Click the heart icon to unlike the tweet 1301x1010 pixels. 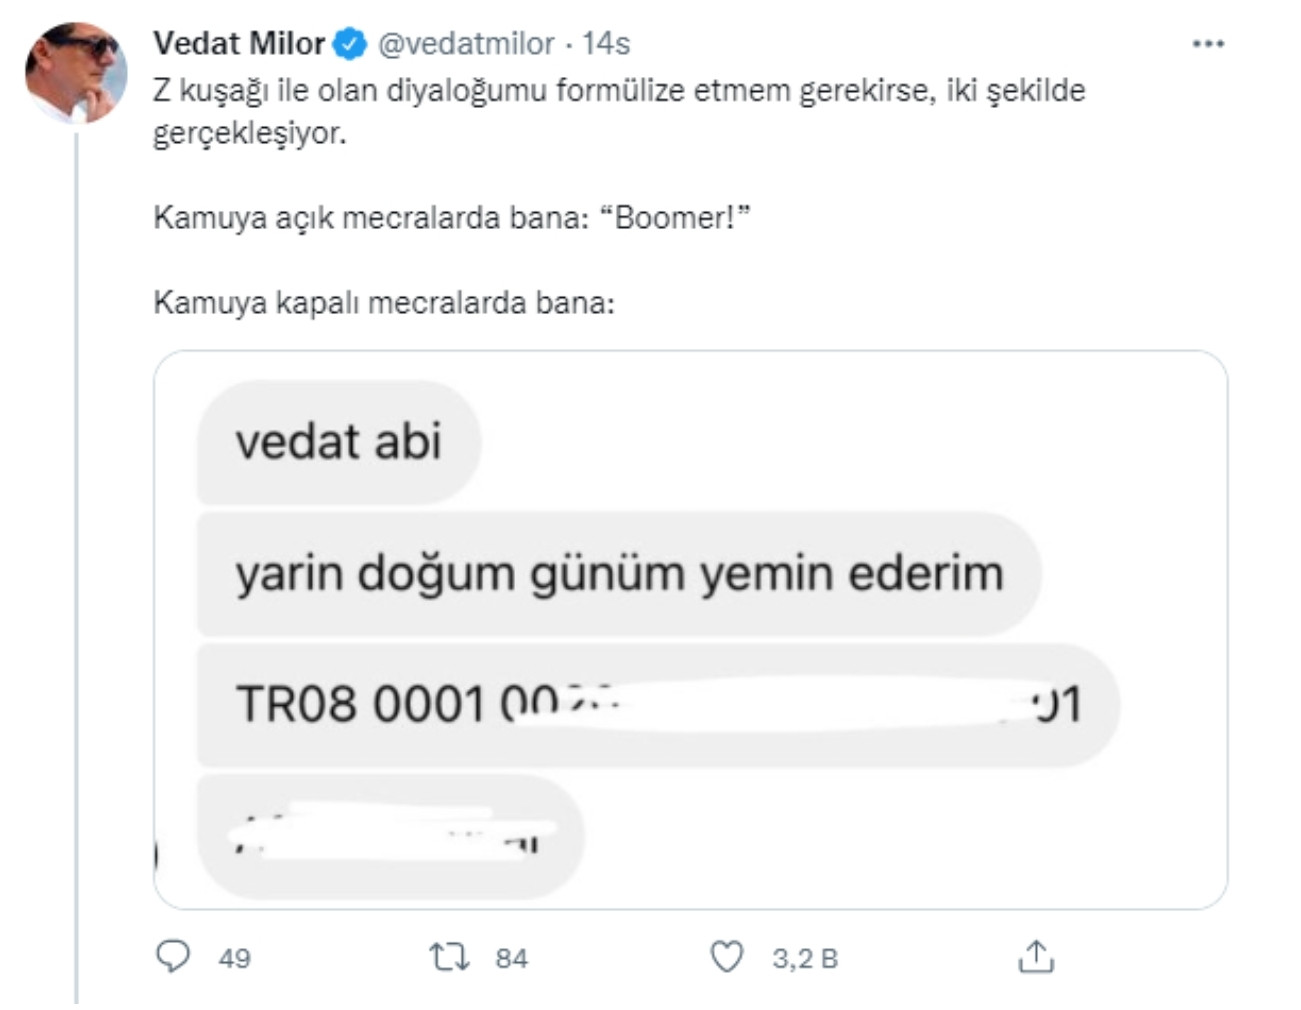pyautogui.click(x=725, y=958)
